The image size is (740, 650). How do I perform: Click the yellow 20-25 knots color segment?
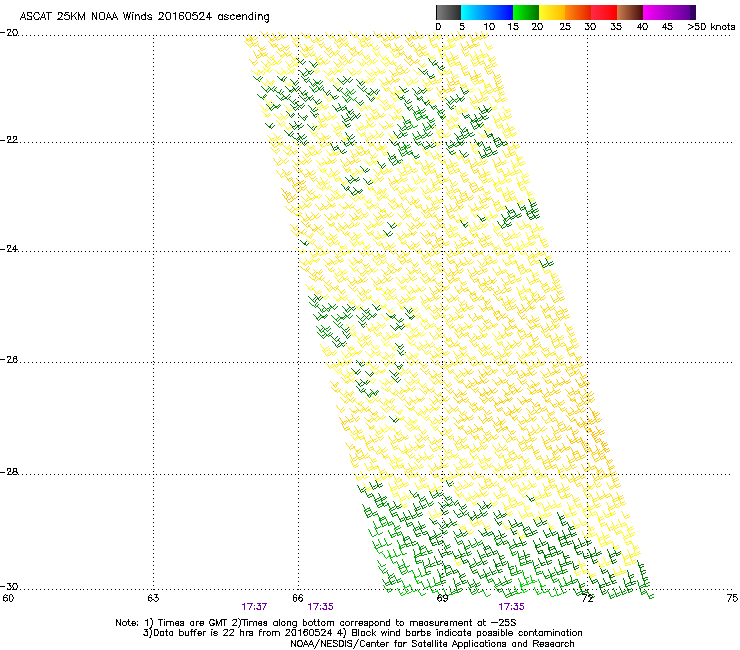click(552, 12)
